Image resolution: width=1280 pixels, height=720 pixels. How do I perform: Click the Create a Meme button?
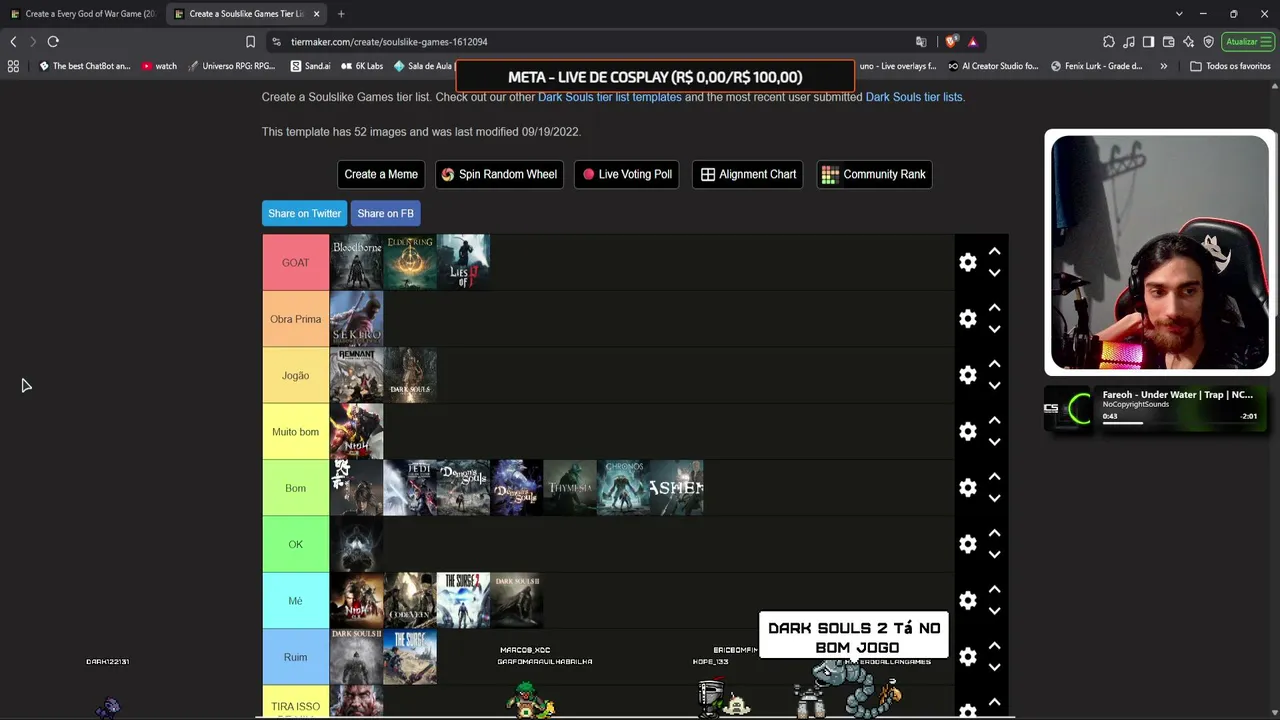(x=381, y=174)
